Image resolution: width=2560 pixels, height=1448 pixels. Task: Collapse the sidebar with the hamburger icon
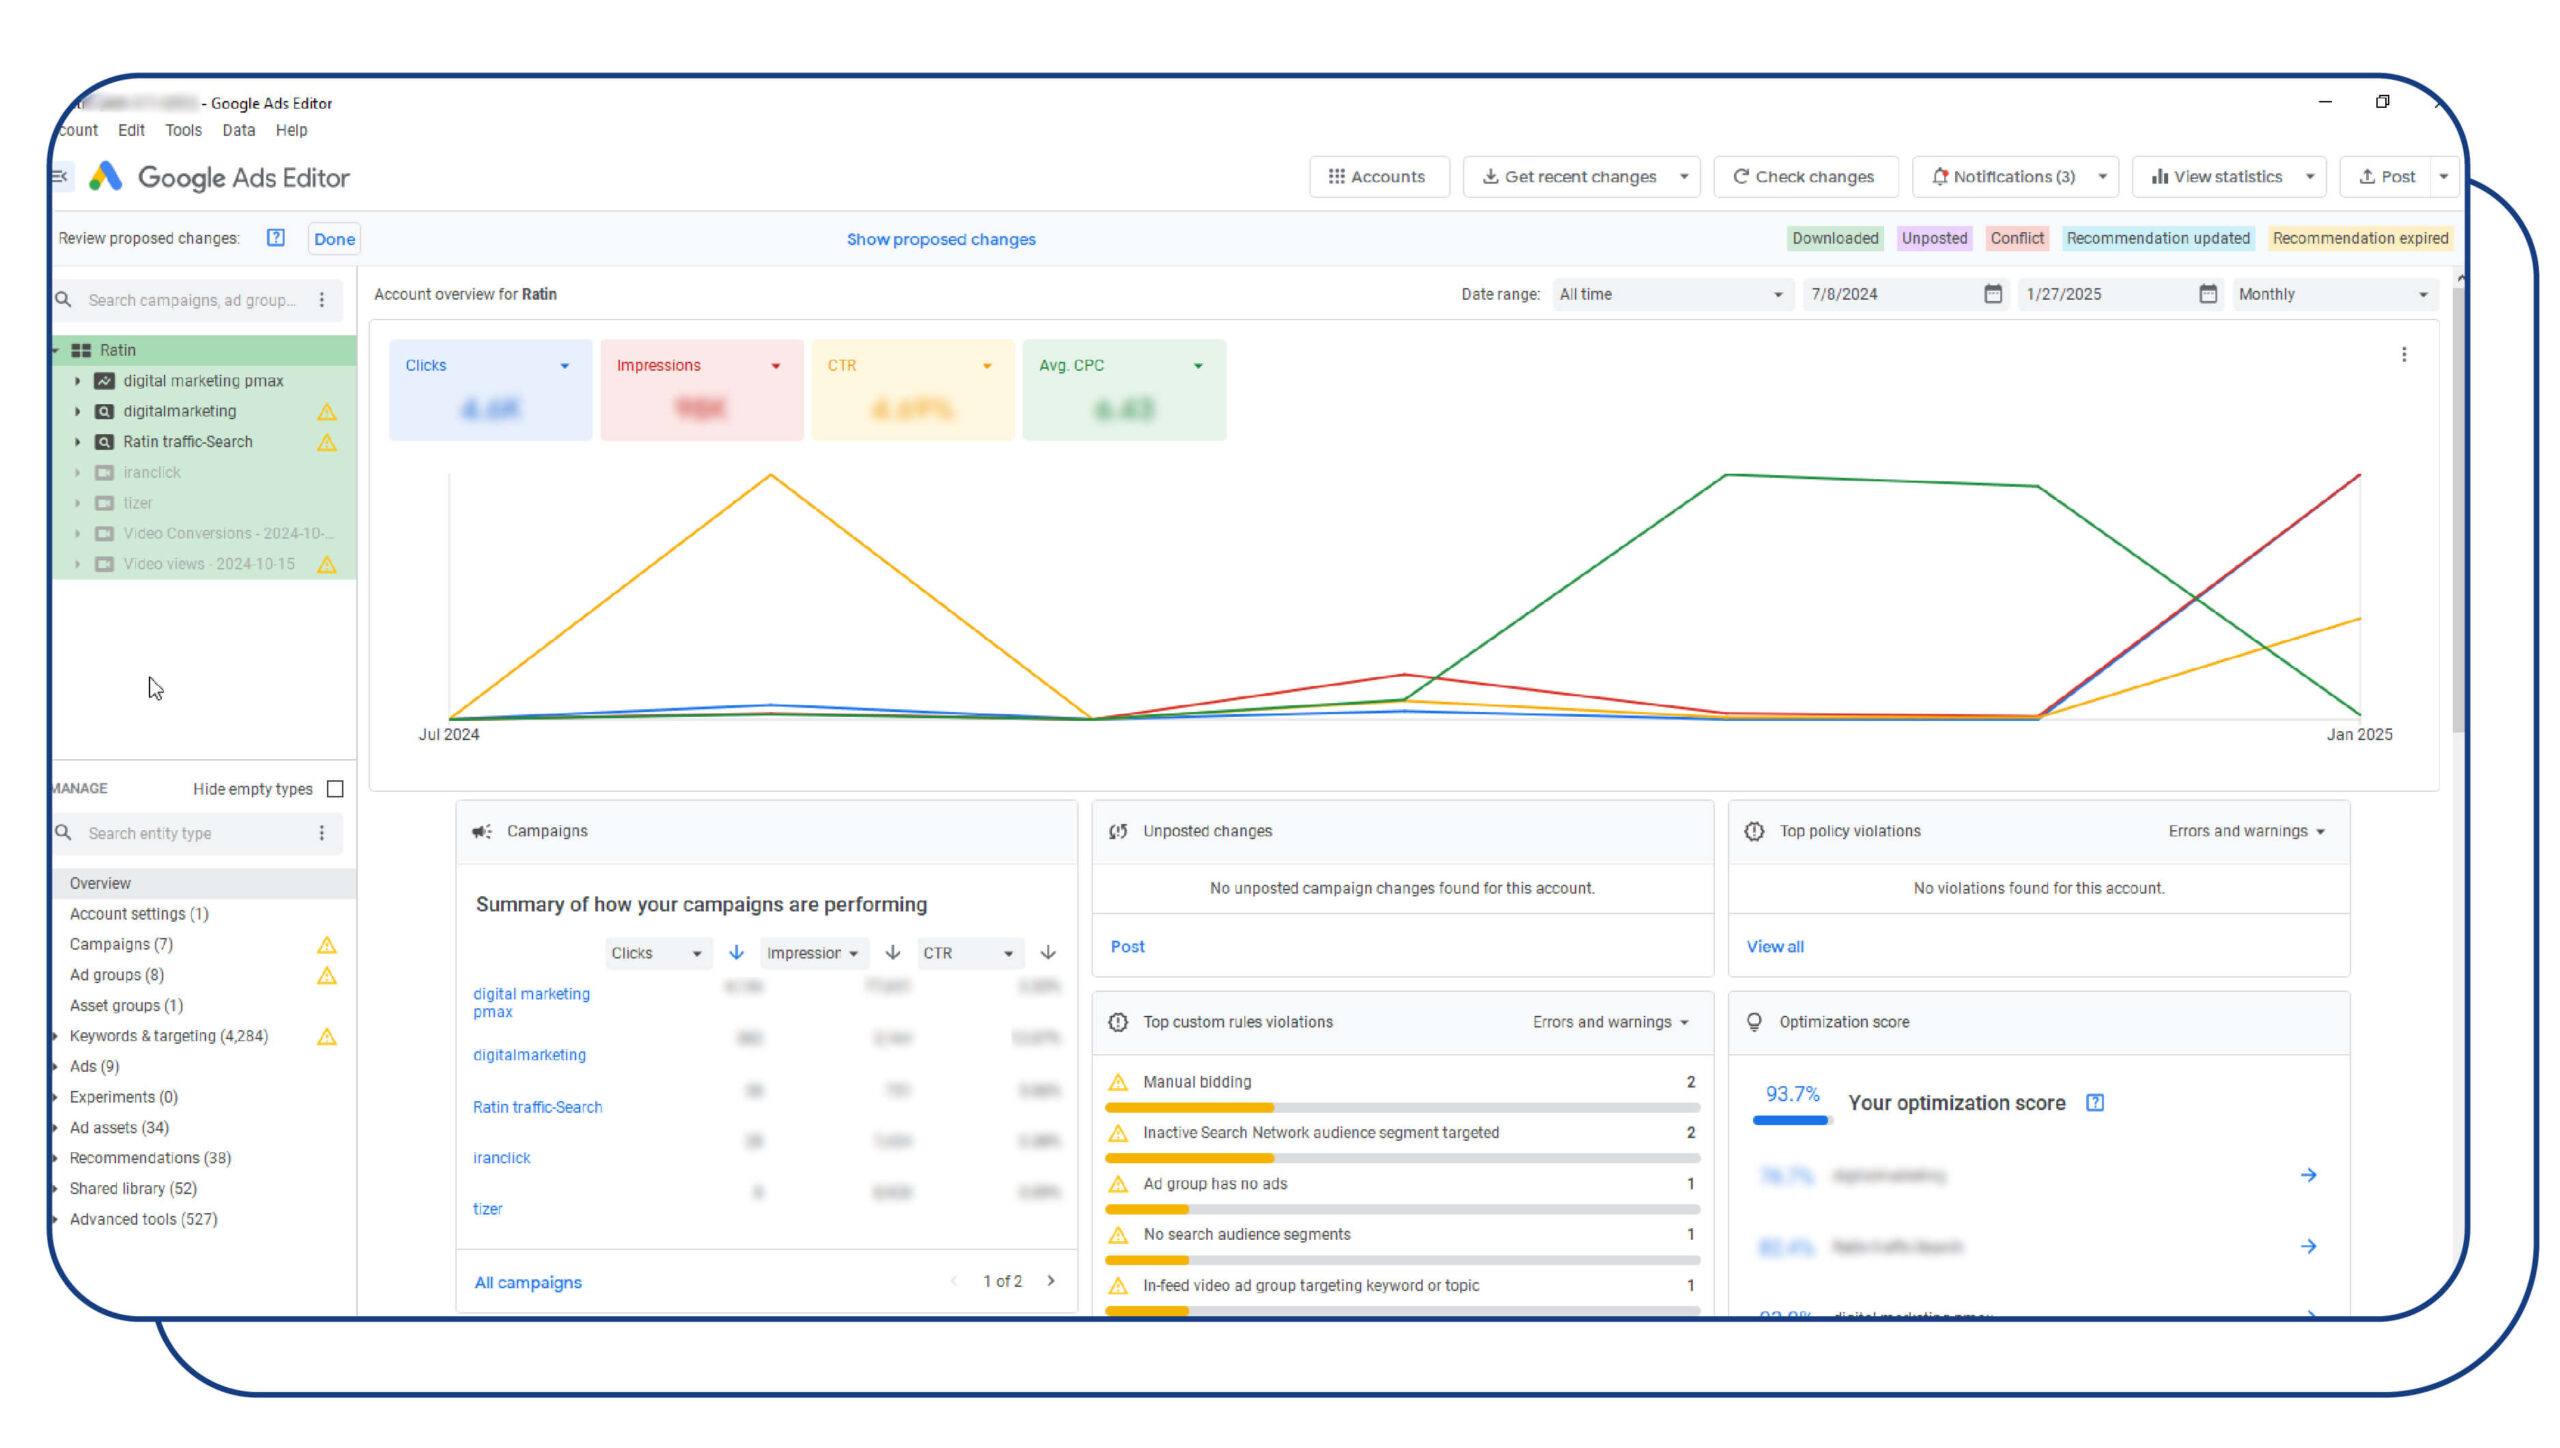pos(60,177)
